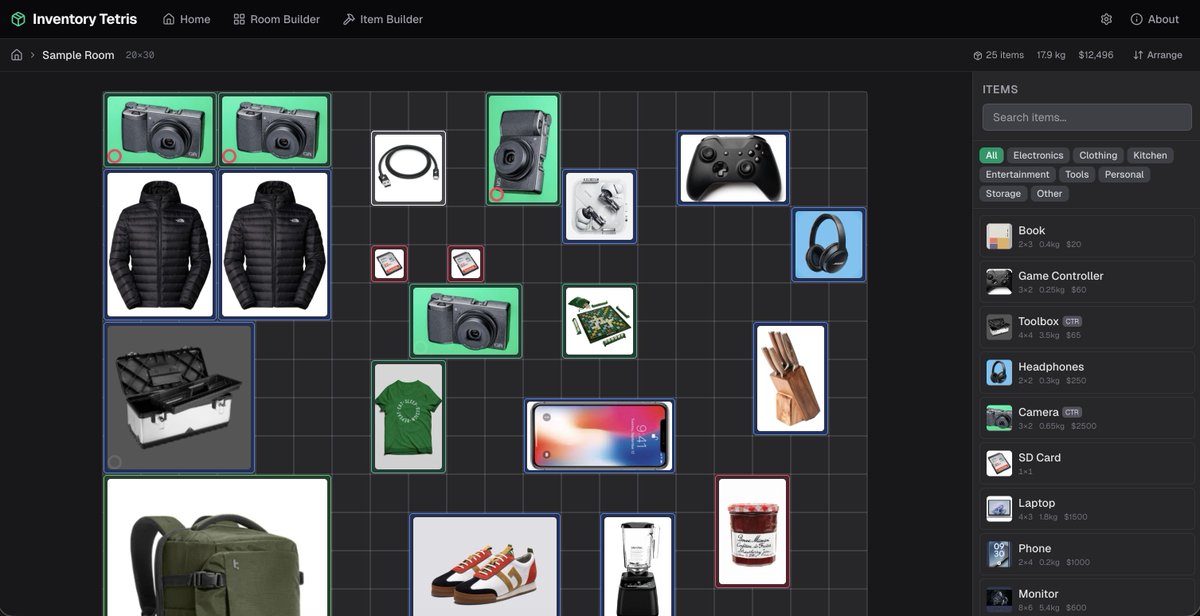Select the black game controller on the grid
The height and width of the screenshot is (616, 1200).
tap(733, 168)
